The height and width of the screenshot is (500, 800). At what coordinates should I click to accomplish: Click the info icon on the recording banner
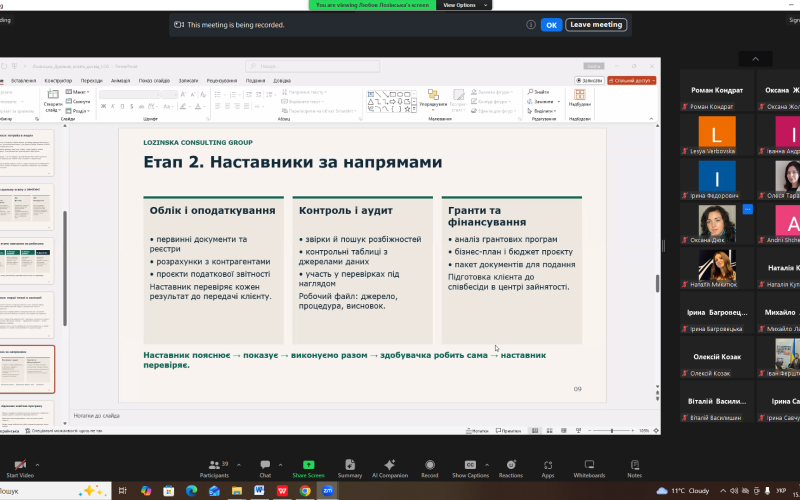(x=531, y=24)
